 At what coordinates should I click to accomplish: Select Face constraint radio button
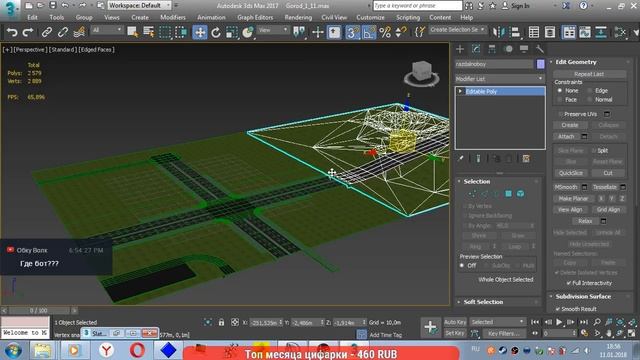(x=560, y=100)
